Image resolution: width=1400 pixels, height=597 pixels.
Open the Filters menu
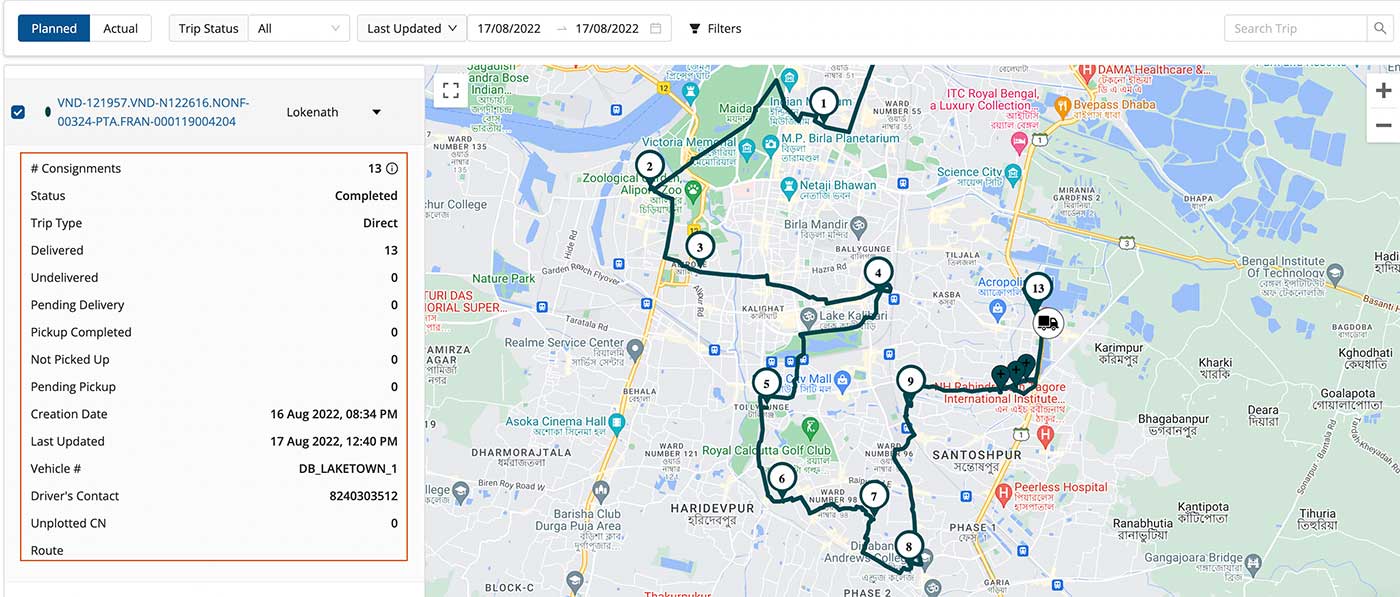click(x=716, y=28)
